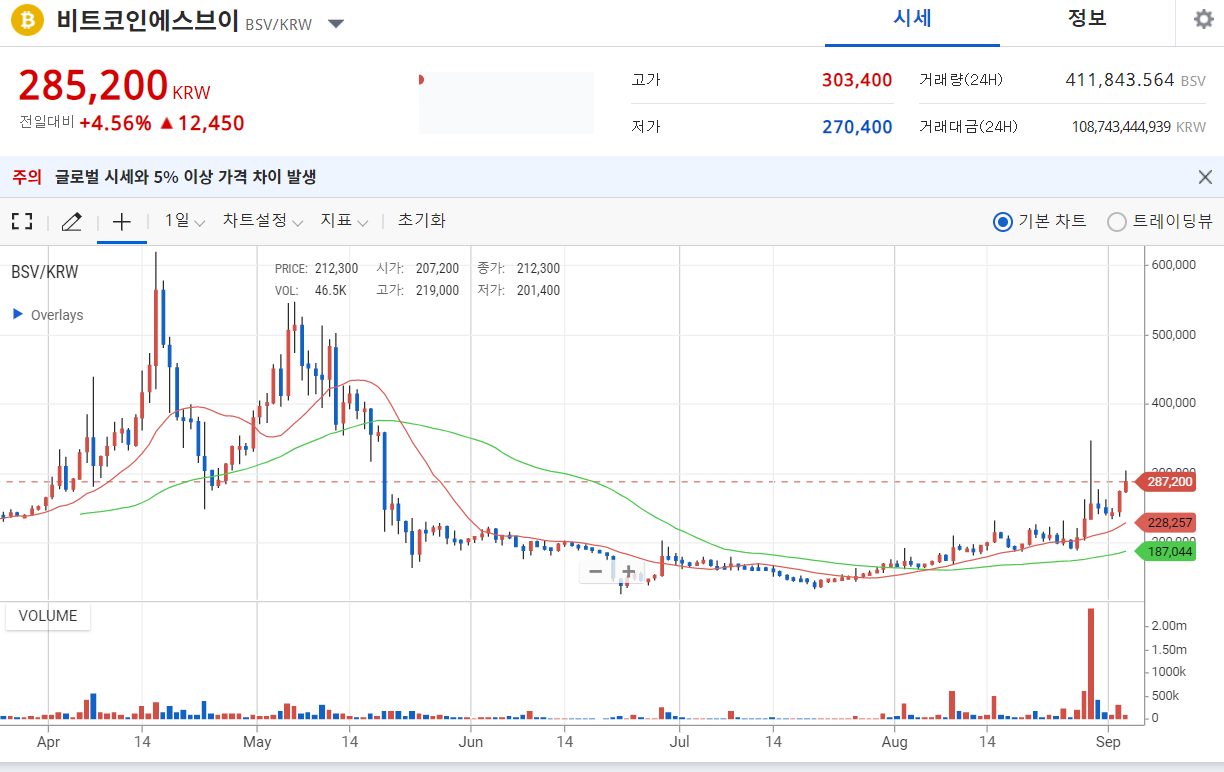Click the Jul date label on axis
The image size is (1224, 772).
[680, 742]
